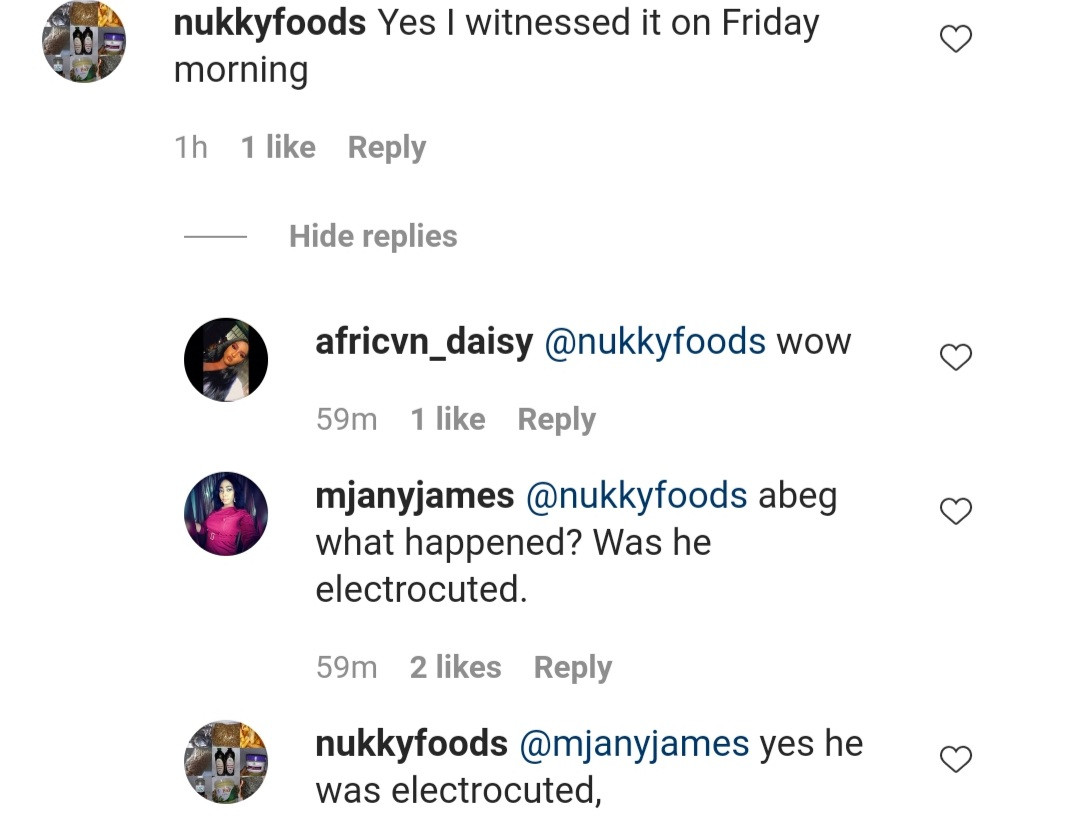This screenshot has width=1080, height=834.
Task: Like nukkyfoods' Friday morning comment
Action: click(x=957, y=40)
